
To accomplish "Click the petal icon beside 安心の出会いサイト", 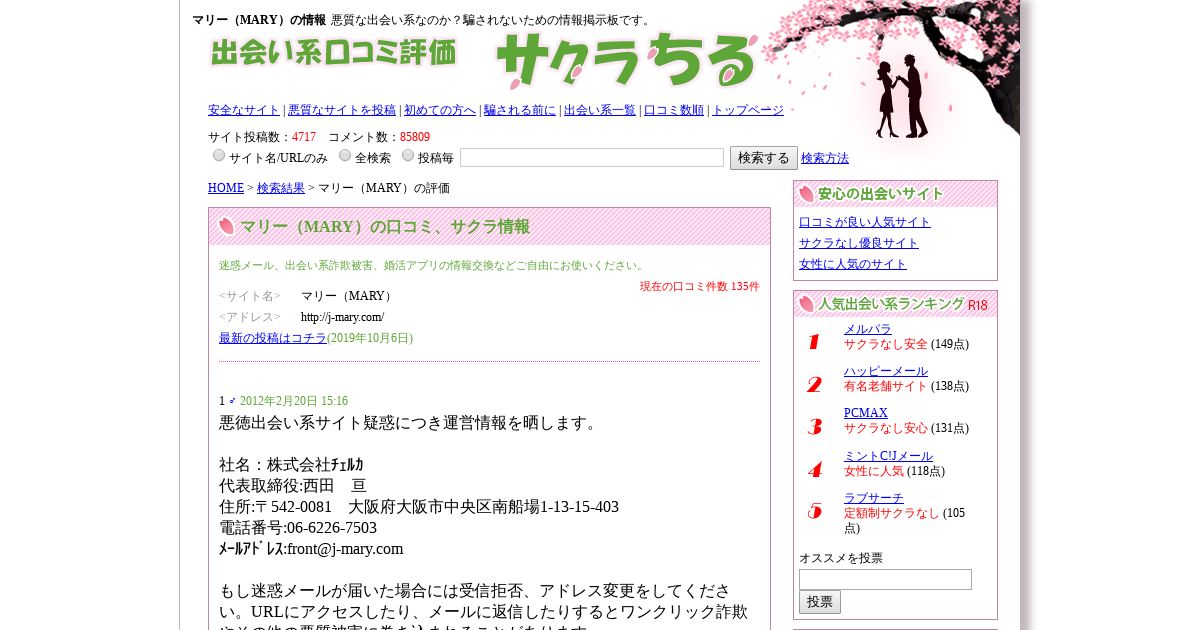I will [x=806, y=194].
